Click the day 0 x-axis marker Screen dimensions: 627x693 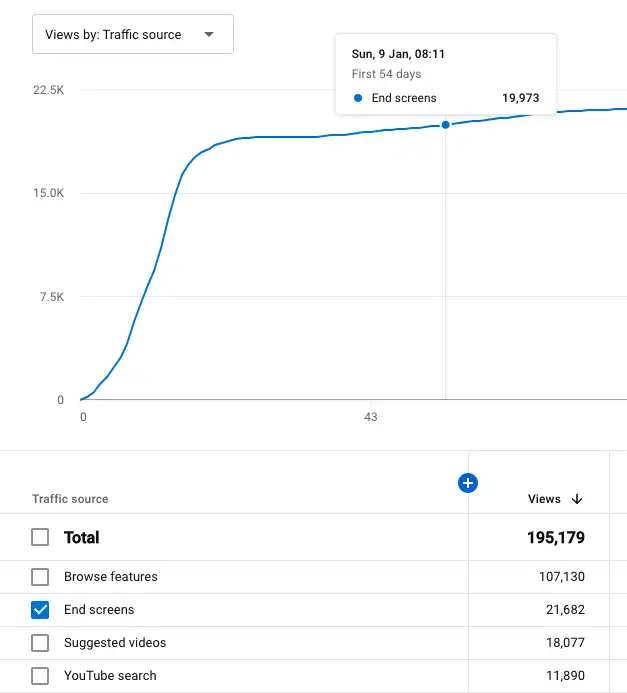click(83, 416)
